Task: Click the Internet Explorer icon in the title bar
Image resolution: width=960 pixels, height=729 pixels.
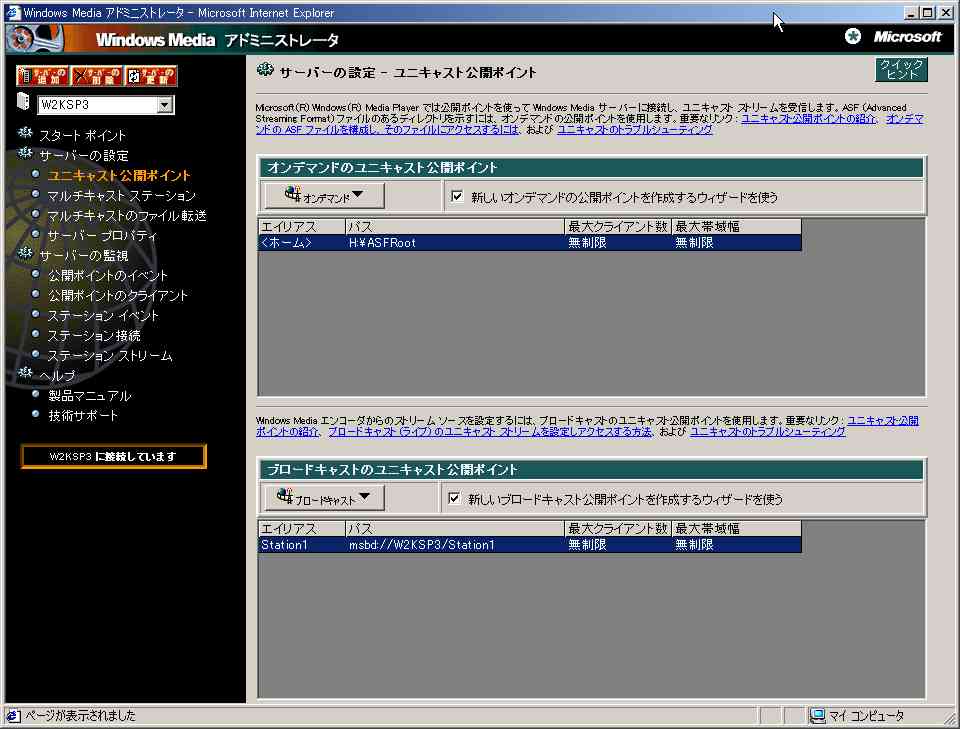Action: pyautogui.click(x=12, y=12)
